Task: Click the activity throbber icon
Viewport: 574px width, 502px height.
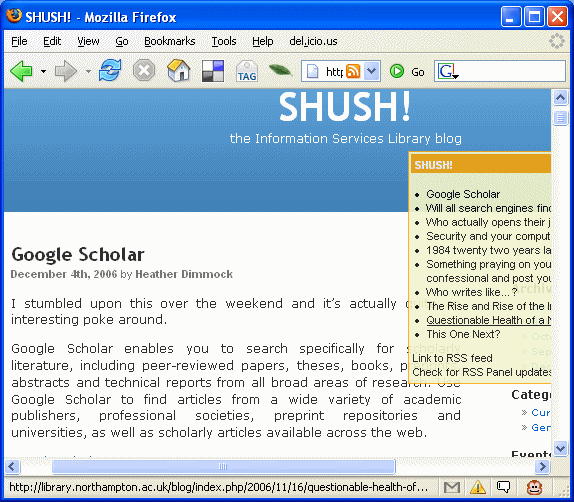Action: coord(557,41)
